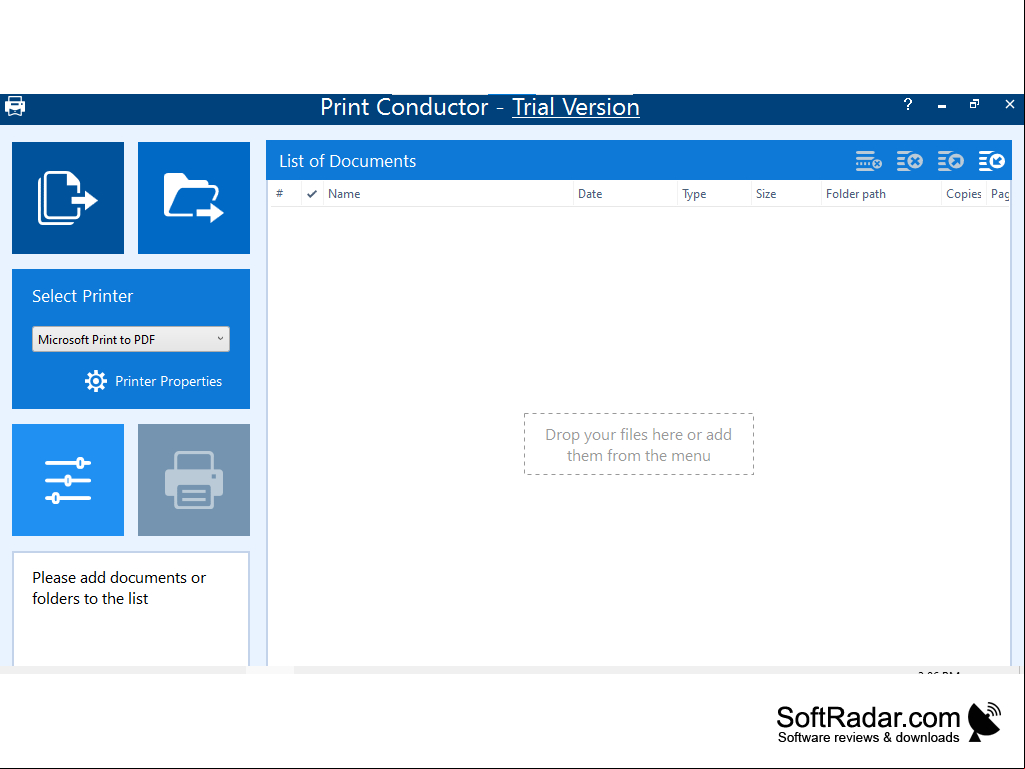Click the Add Documents tile icon

68,197
